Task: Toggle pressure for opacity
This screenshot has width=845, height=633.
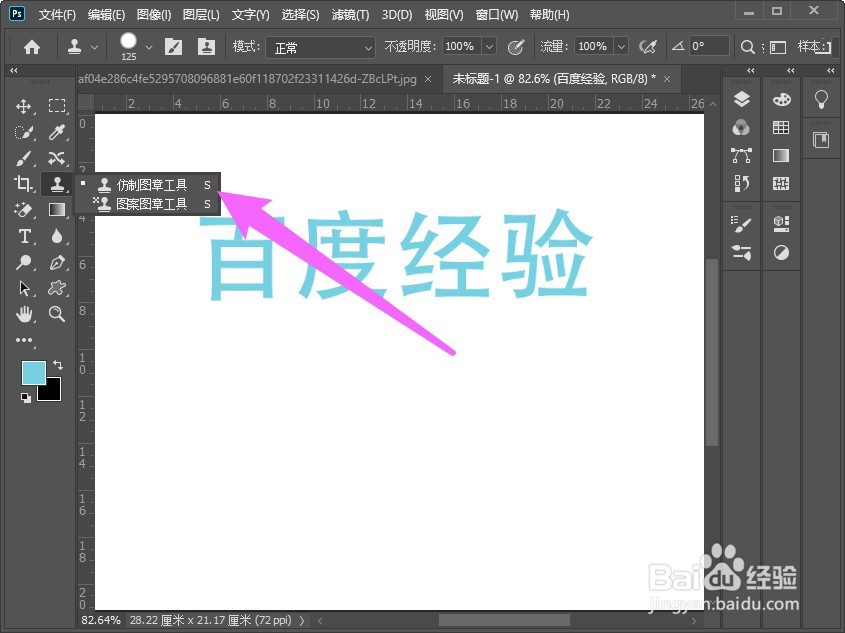Action: coord(516,47)
